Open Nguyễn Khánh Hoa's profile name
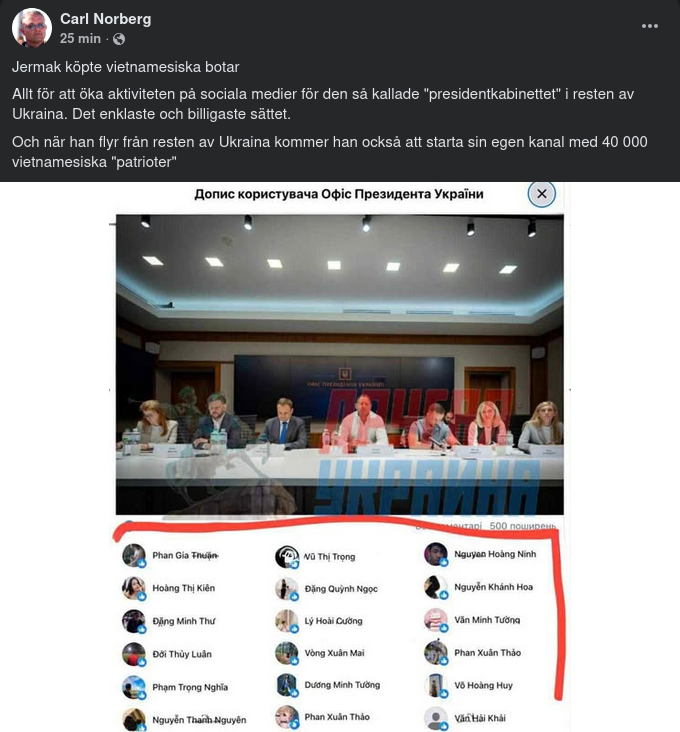 (493, 587)
